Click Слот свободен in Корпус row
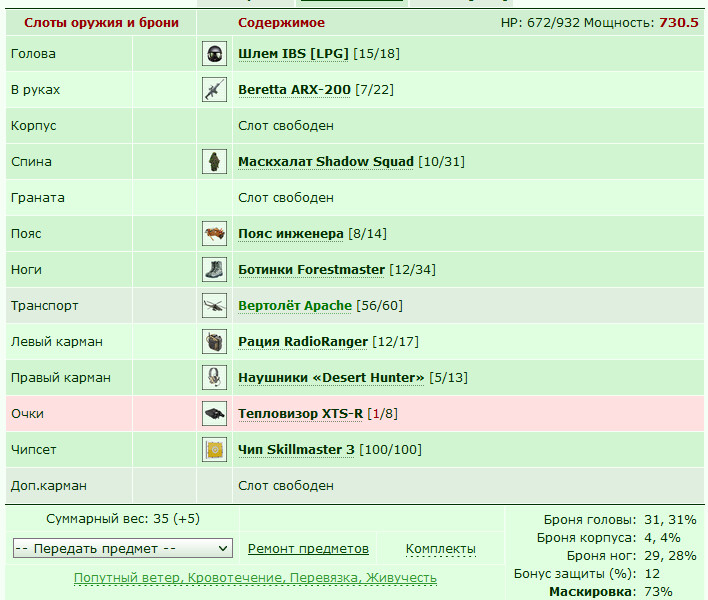The width and height of the screenshot is (708, 600). coord(286,126)
